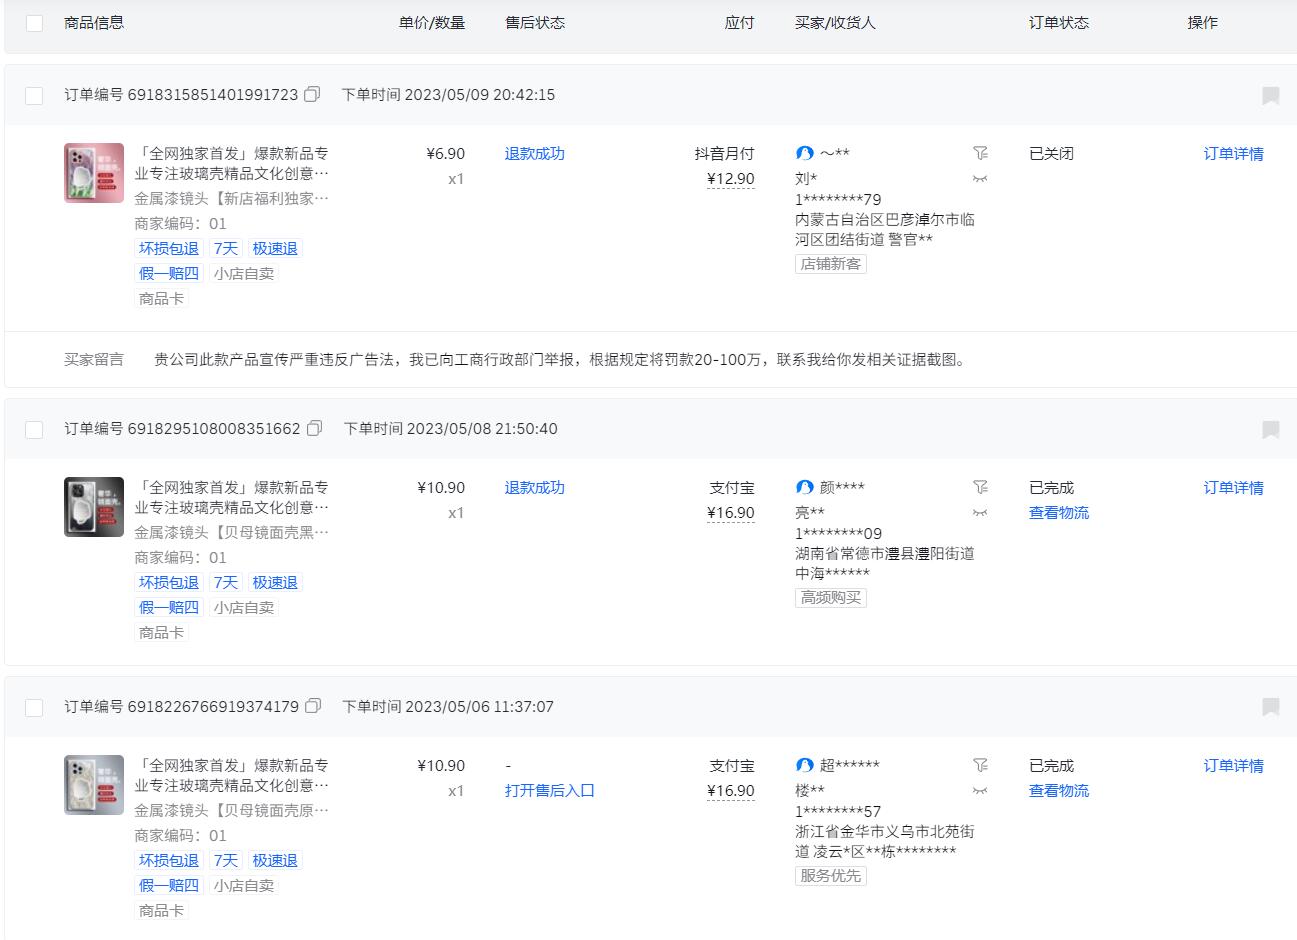1297x940 pixels.
Task: Open 订单详情 for the first order
Action: [1235, 153]
